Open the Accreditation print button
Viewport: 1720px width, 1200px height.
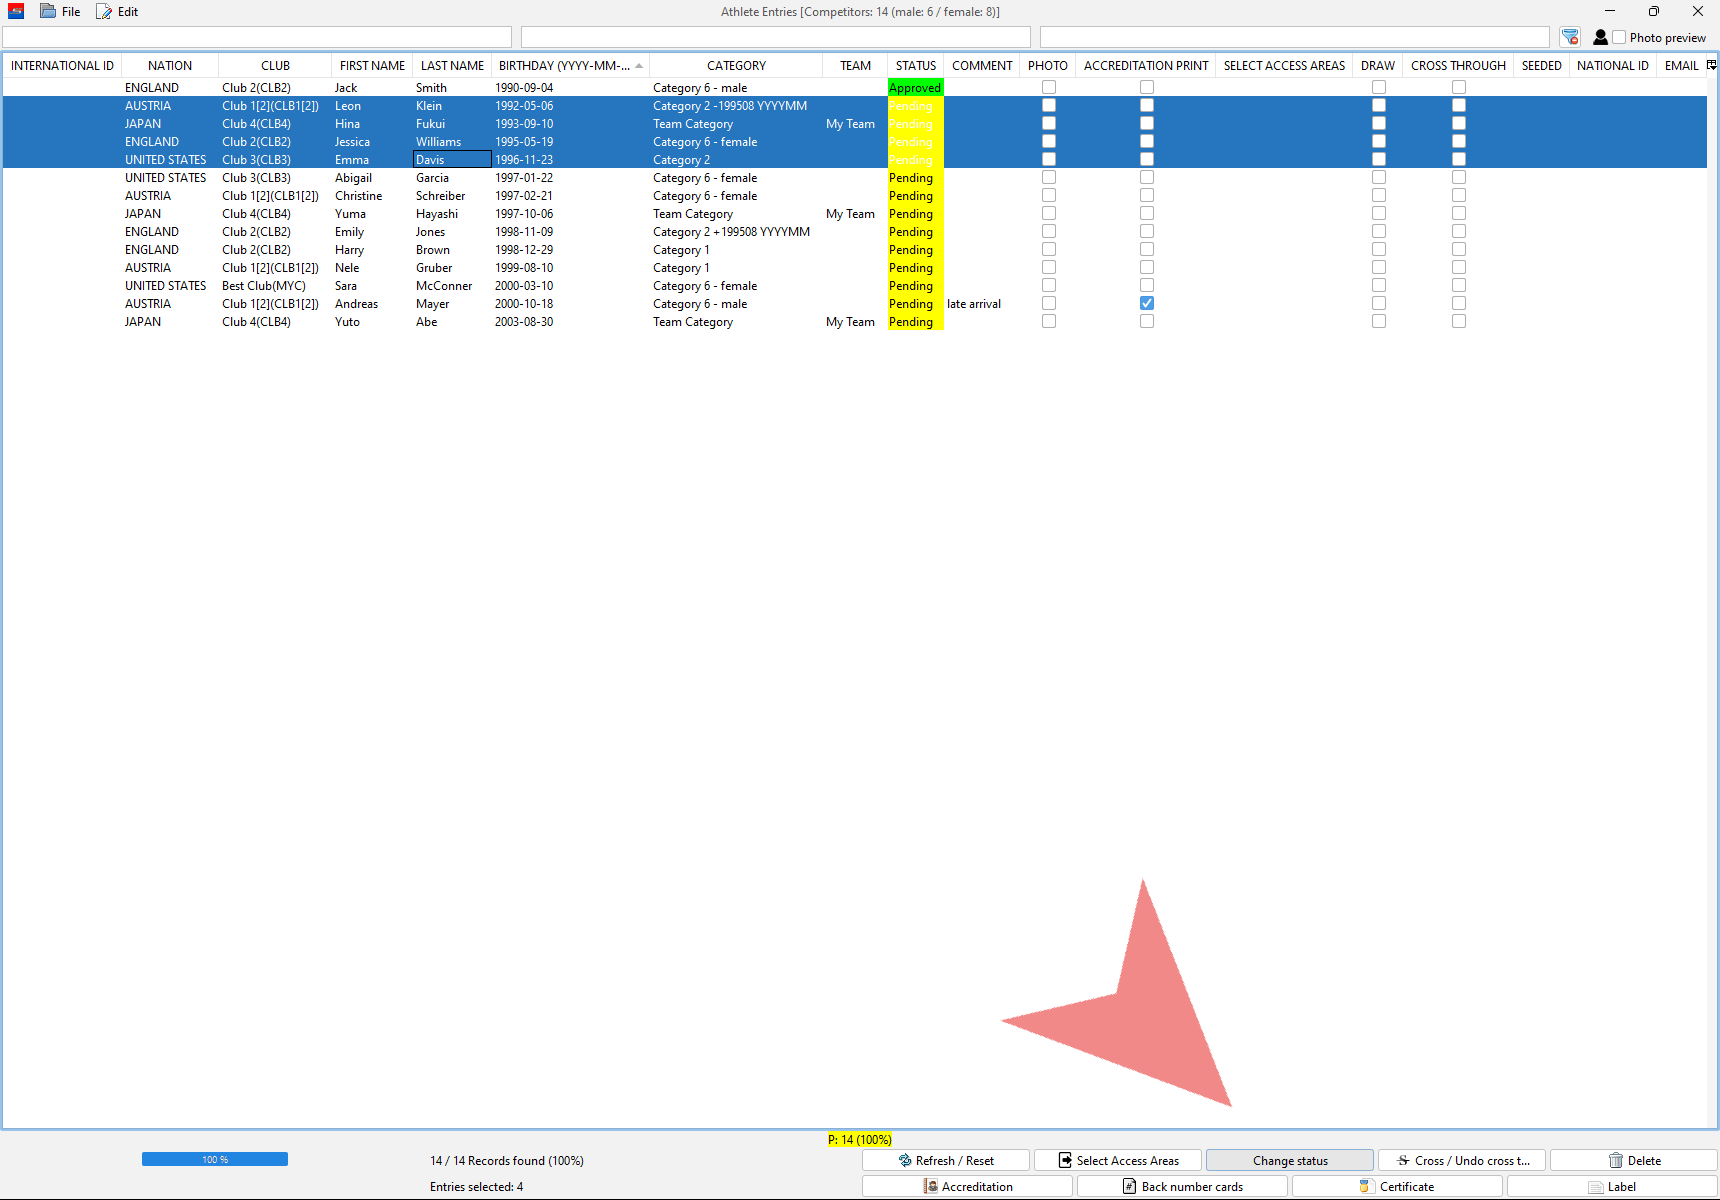pos(967,1186)
